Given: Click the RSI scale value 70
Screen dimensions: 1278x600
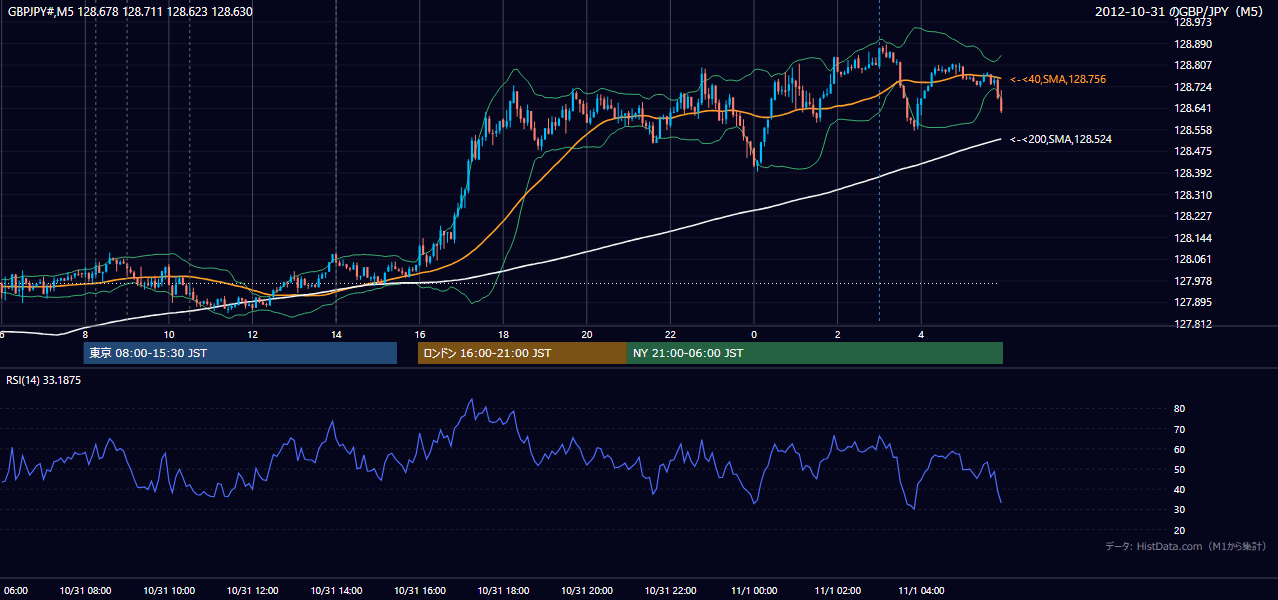Looking at the screenshot, I should tap(1180, 429).
